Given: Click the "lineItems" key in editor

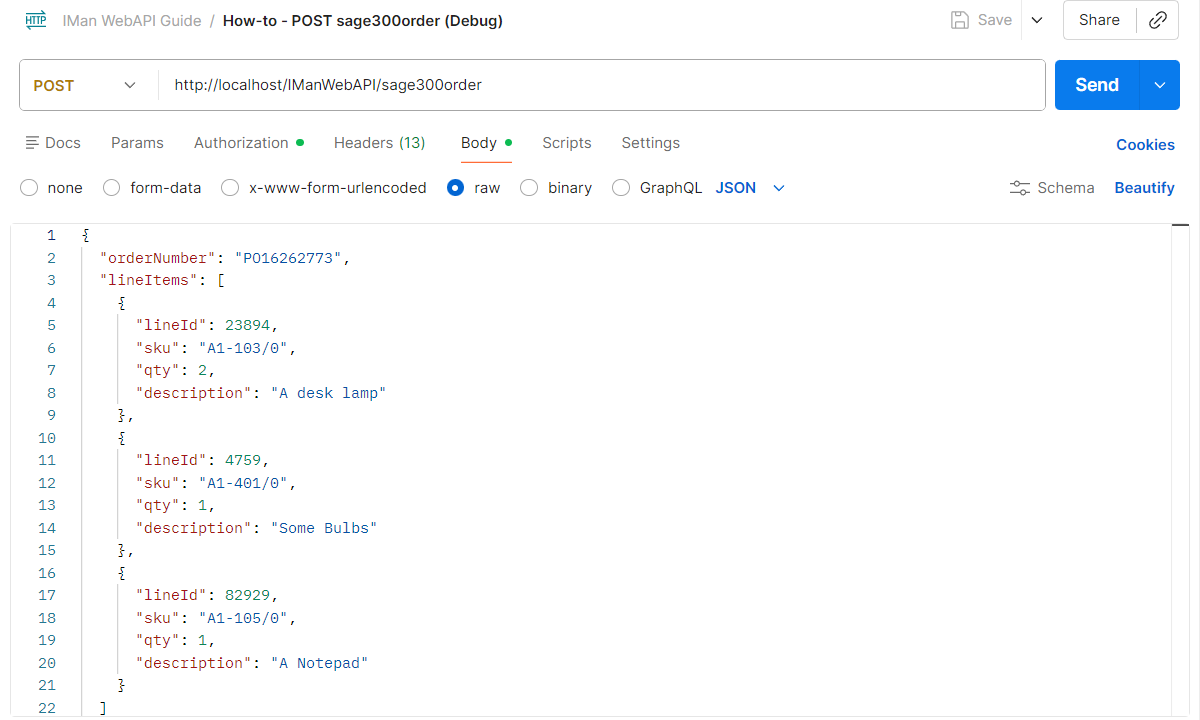Looking at the screenshot, I should [149, 281].
